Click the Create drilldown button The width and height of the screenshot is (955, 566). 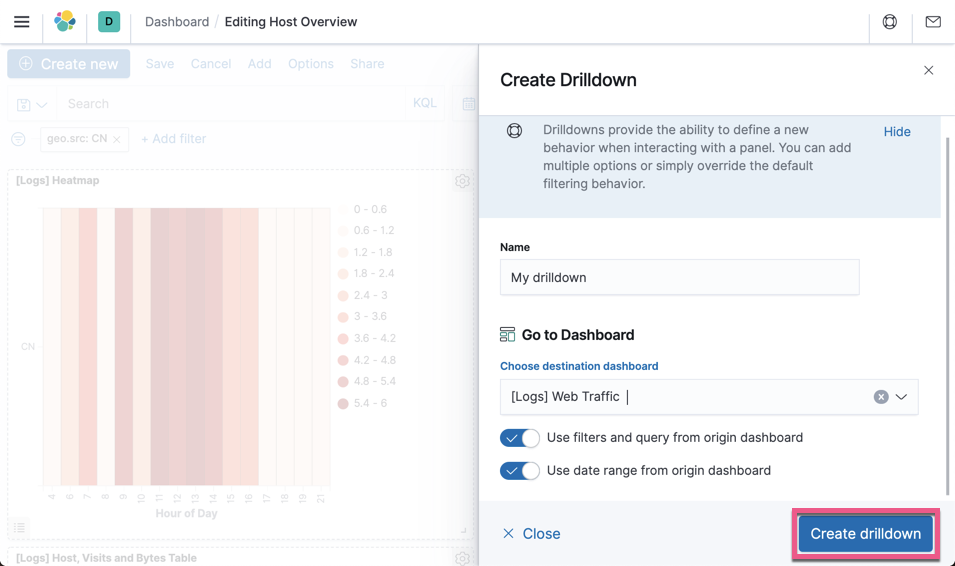[x=865, y=534]
